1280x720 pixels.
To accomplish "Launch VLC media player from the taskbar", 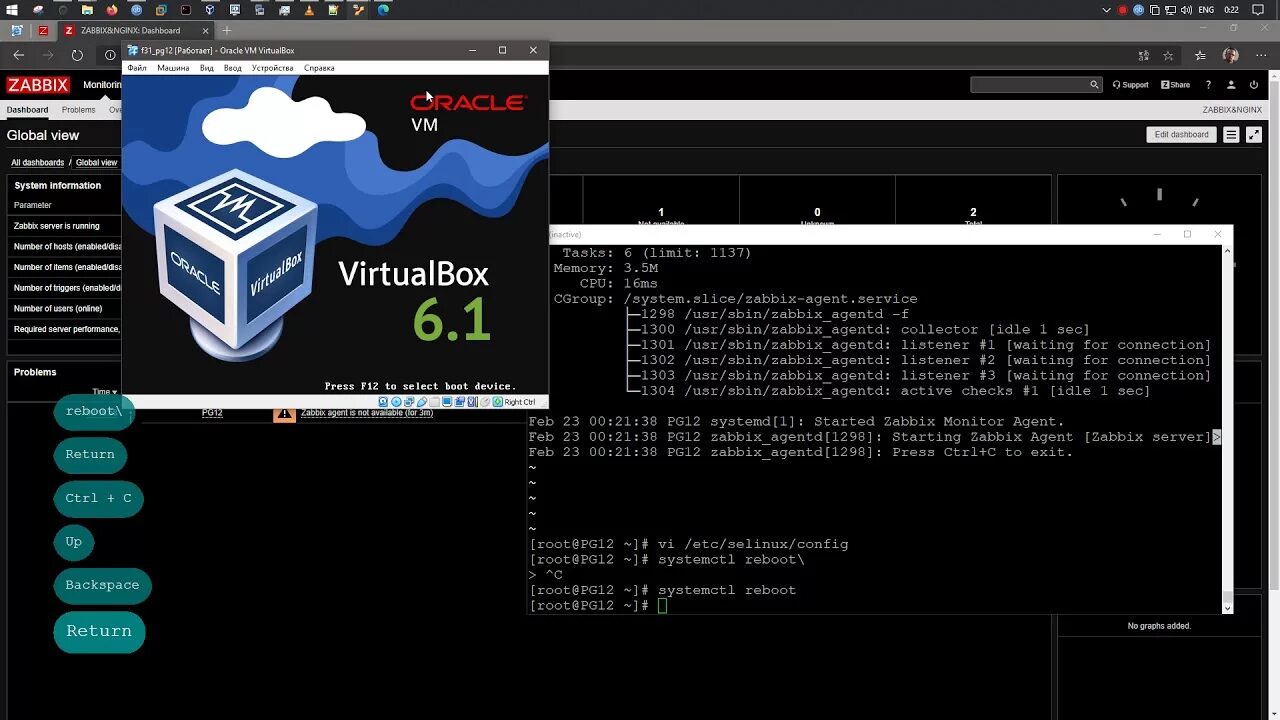I will pyautogui.click(x=309, y=10).
